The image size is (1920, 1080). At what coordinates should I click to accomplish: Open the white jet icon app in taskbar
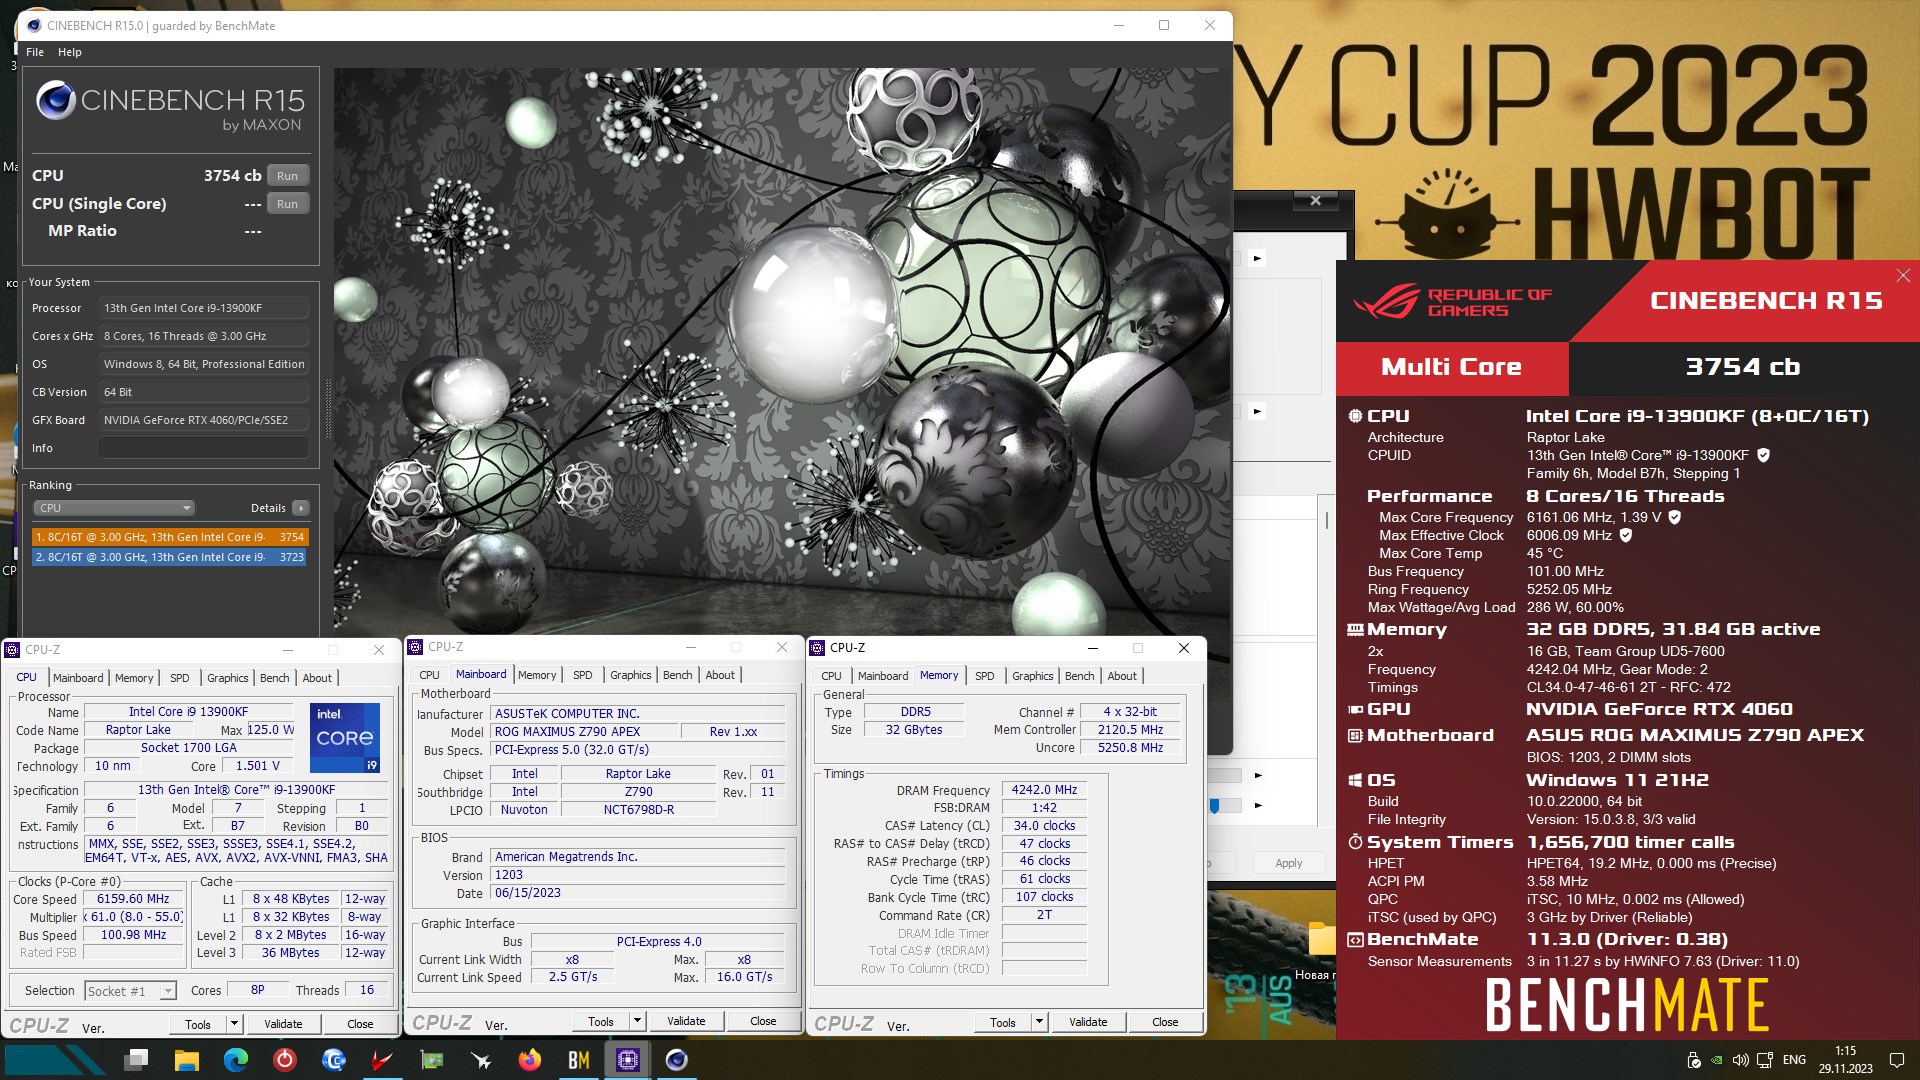click(481, 1060)
